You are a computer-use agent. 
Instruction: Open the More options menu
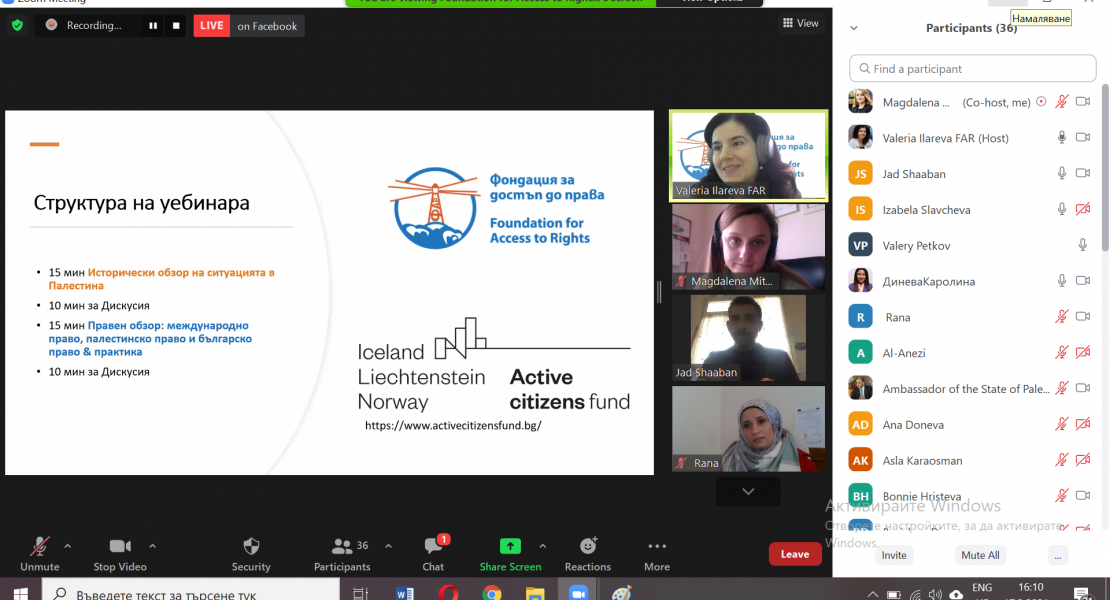tap(657, 553)
